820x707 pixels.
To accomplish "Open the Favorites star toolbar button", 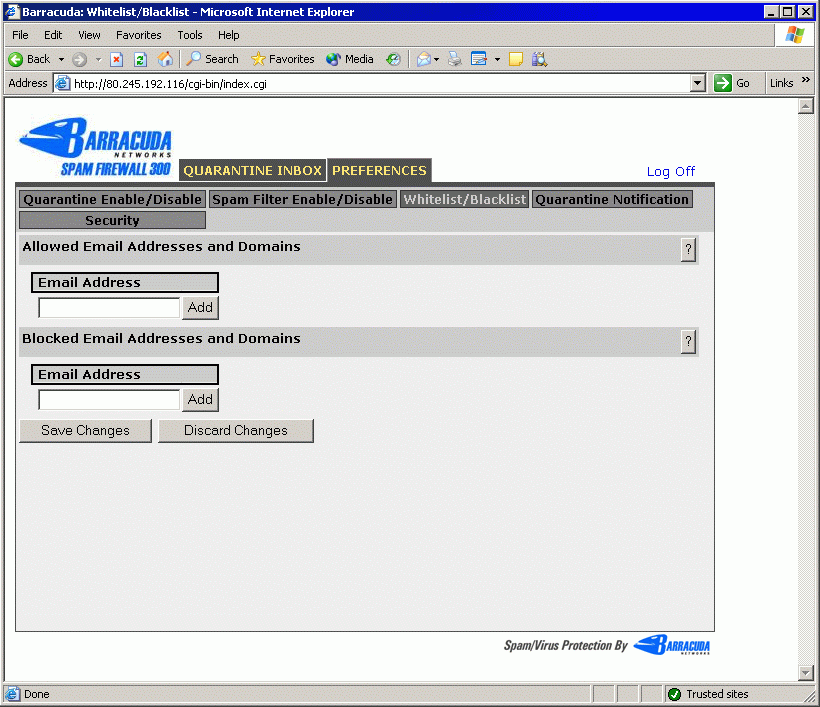I will [282, 59].
